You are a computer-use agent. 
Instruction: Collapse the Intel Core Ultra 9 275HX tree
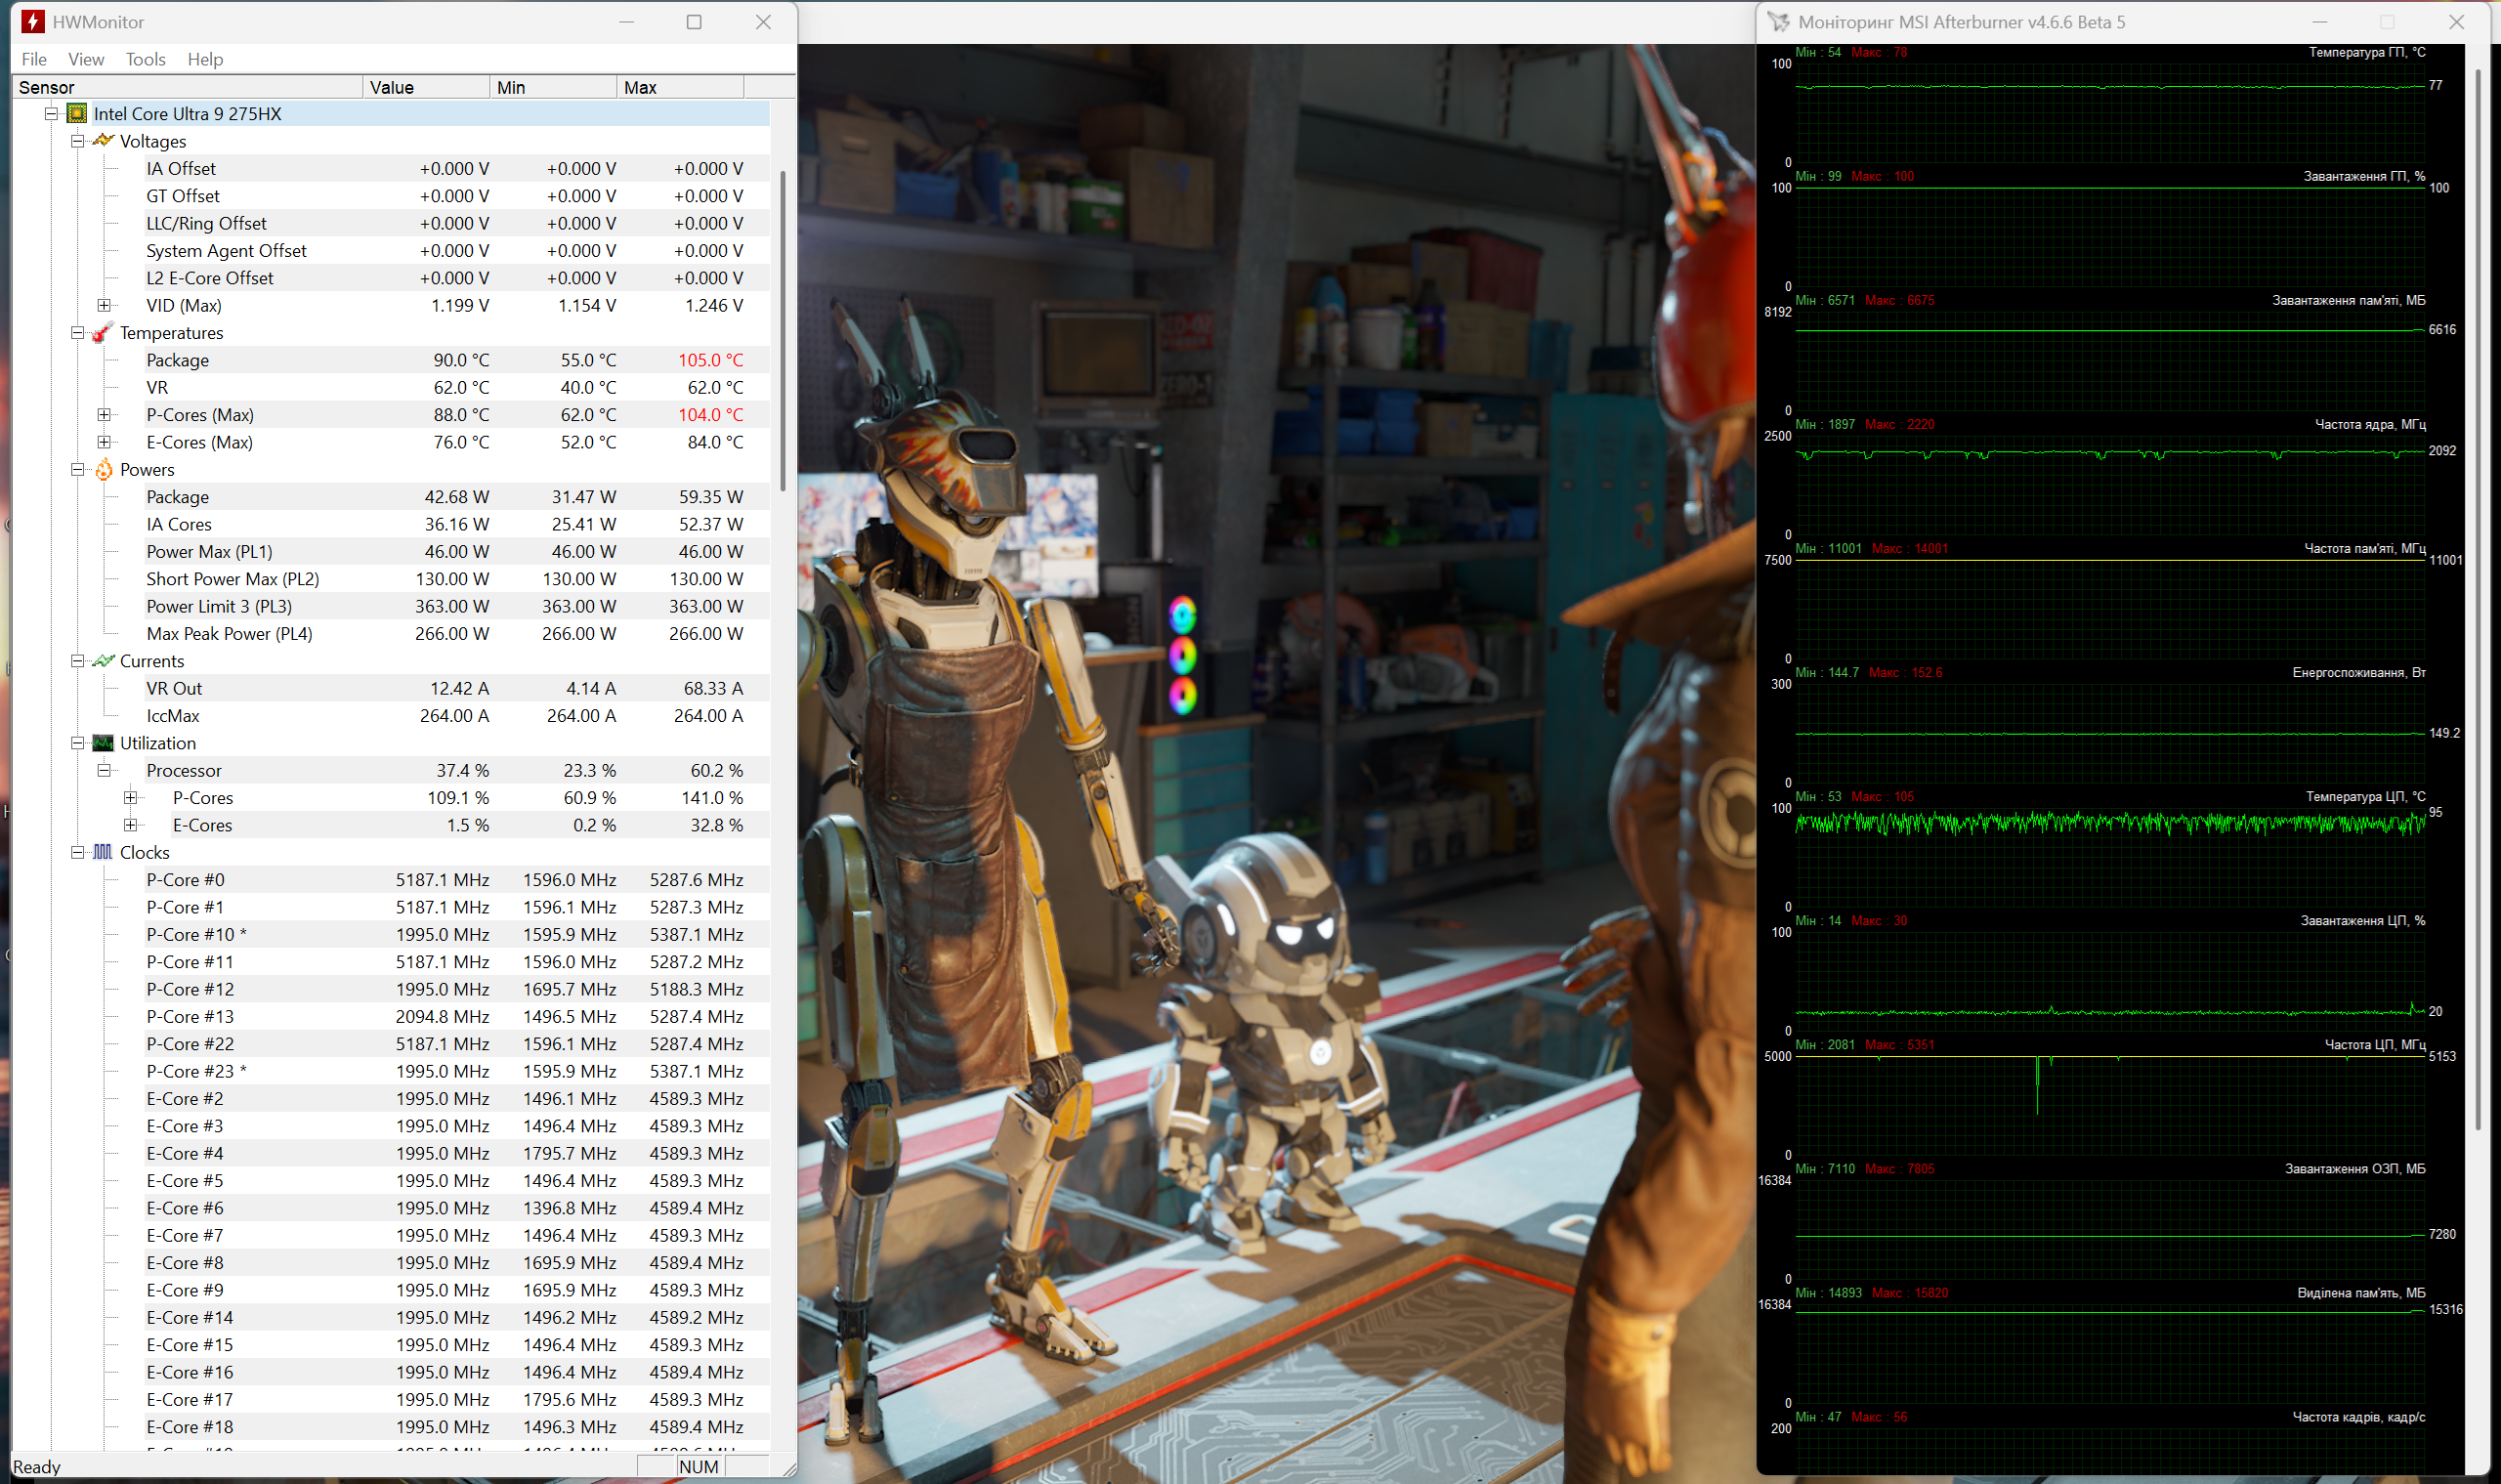pyautogui.click(x=51, y=114)
